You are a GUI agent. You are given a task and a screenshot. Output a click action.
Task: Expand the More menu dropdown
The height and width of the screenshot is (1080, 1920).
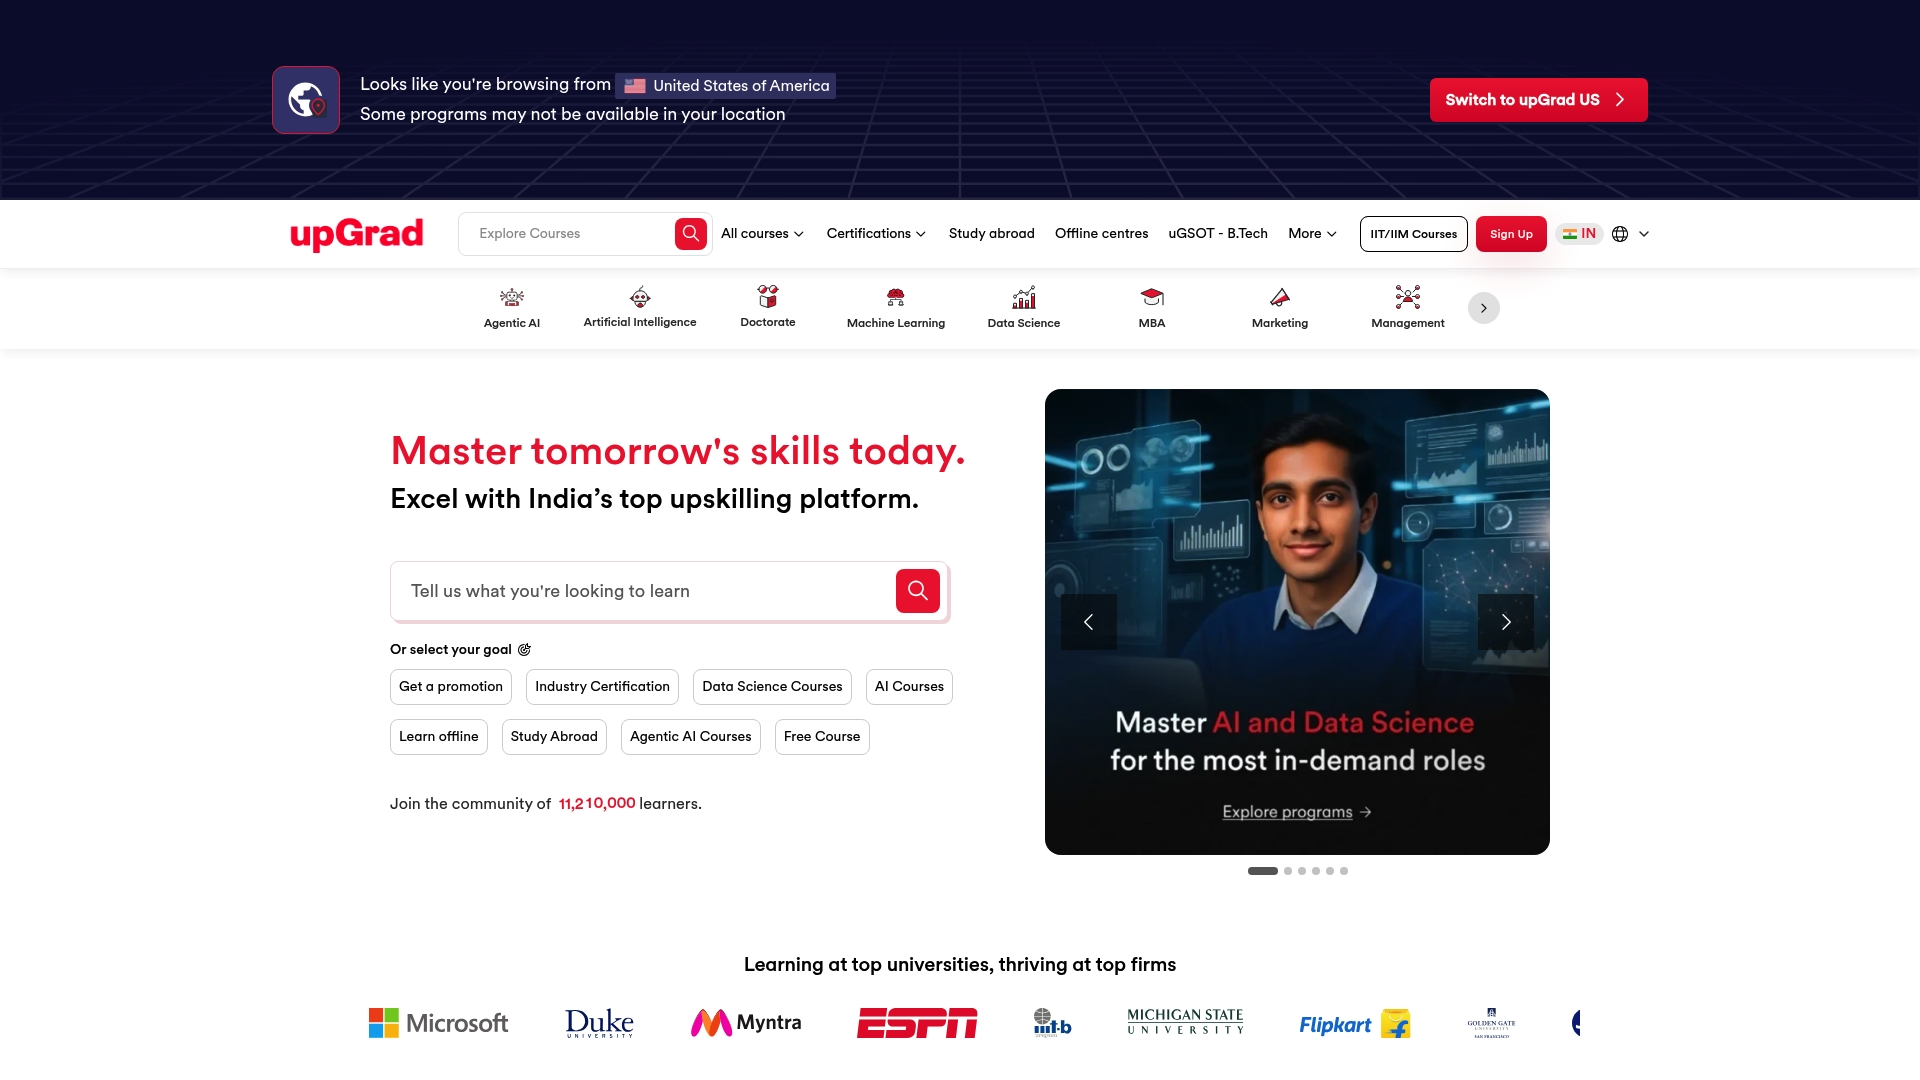tap(1312, 234)
